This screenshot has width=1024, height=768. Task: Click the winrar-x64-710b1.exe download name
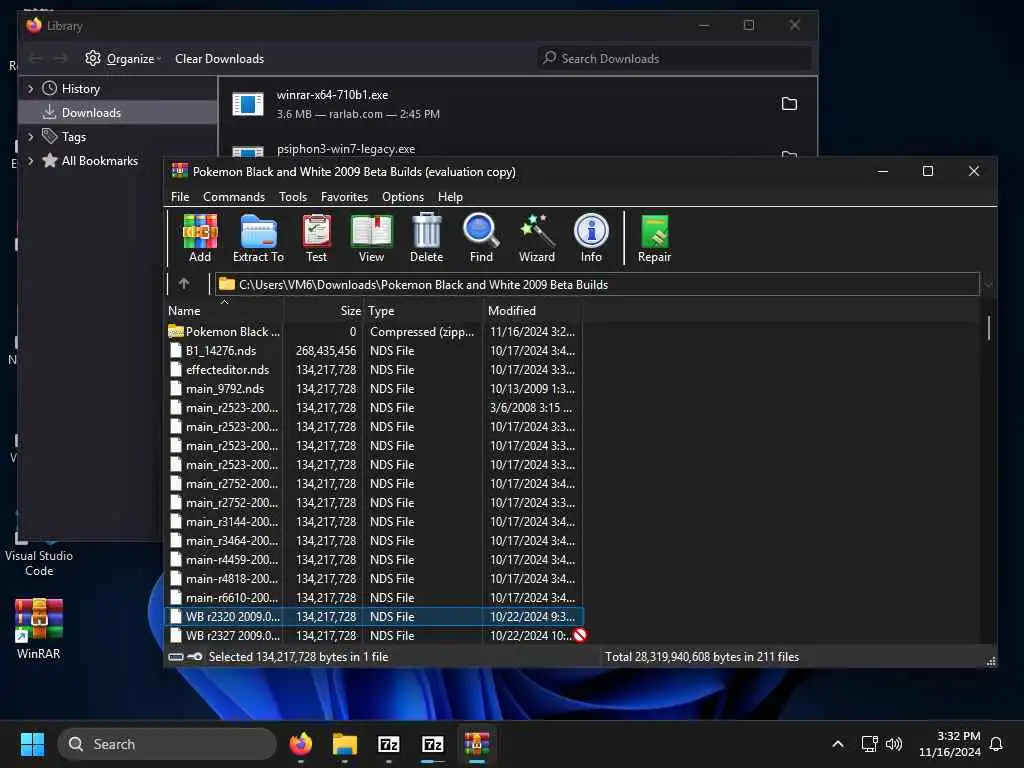(x=332, y=95)
